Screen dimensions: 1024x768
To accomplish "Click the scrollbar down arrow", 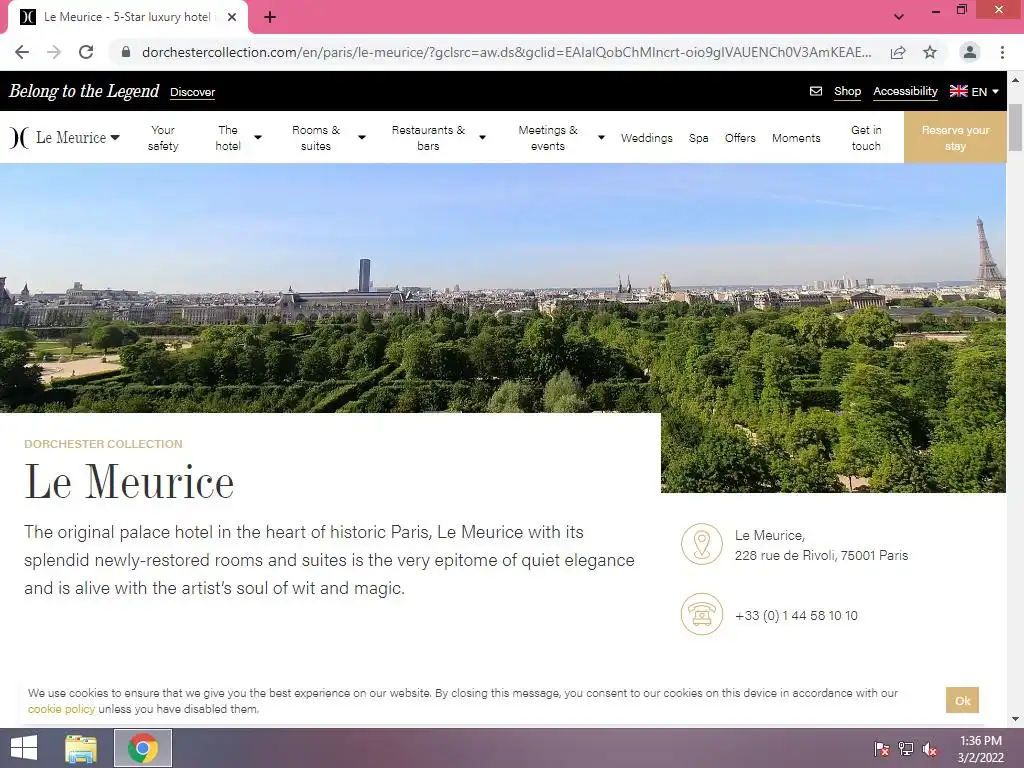I will tap(1016, 719).
